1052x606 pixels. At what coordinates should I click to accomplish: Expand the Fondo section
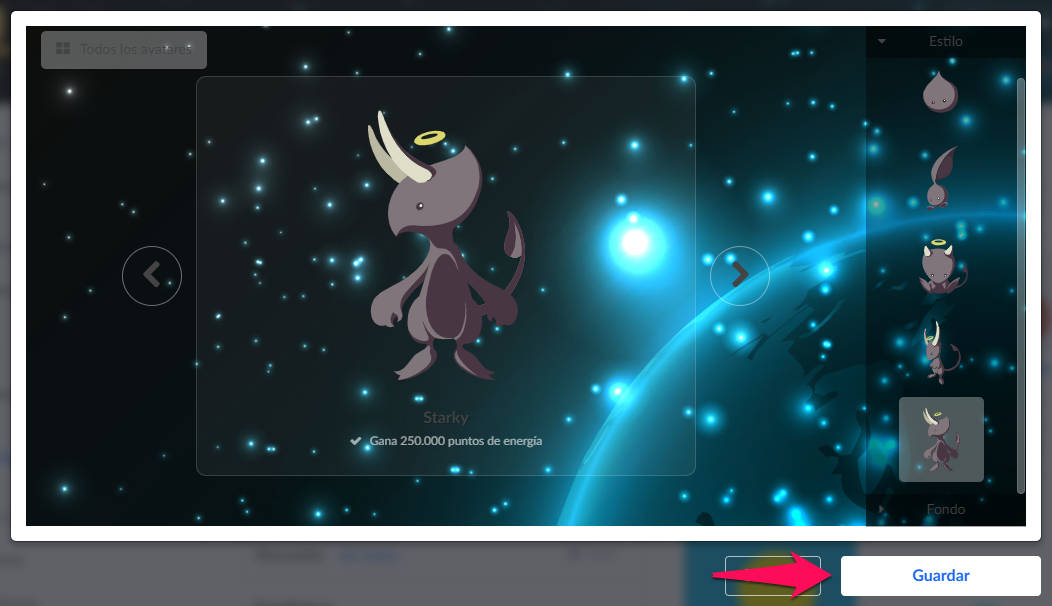pyautogui.click(x=945, y=509)
